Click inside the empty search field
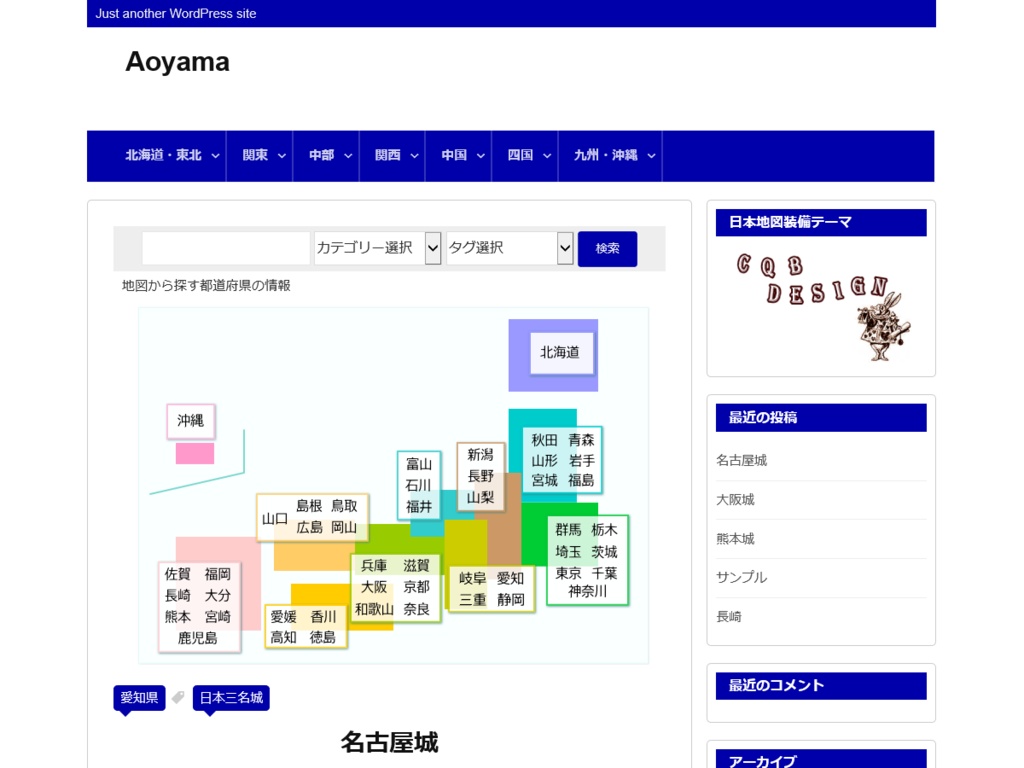 click(225, 248)
